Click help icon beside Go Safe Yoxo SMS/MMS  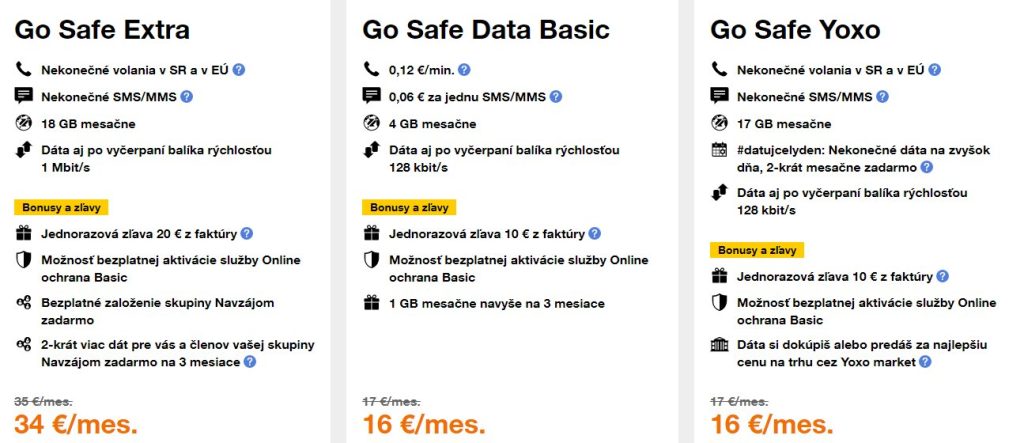click(882, 97)
